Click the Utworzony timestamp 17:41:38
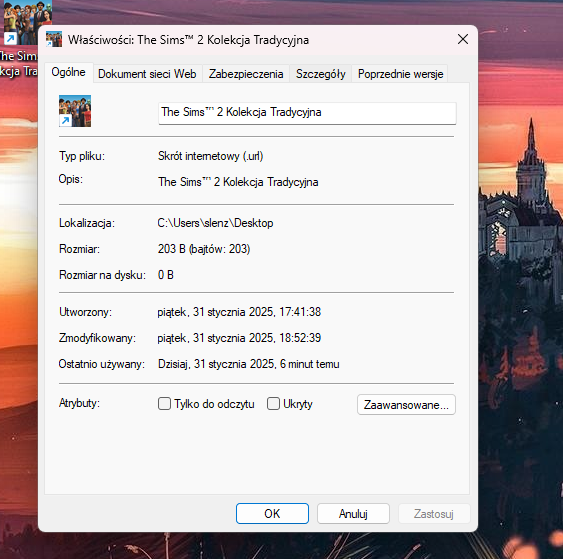This screenshot has width=563, height=559. pos(300,312)
